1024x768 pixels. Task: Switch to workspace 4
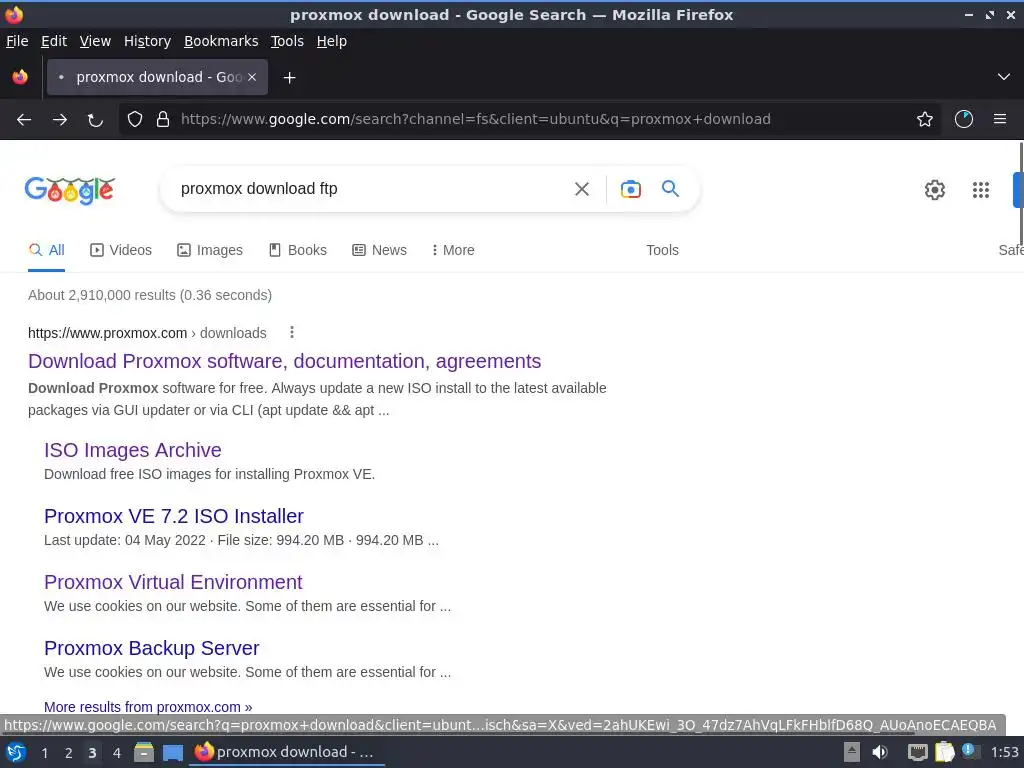pyautogui.click(x=116, y=753)
